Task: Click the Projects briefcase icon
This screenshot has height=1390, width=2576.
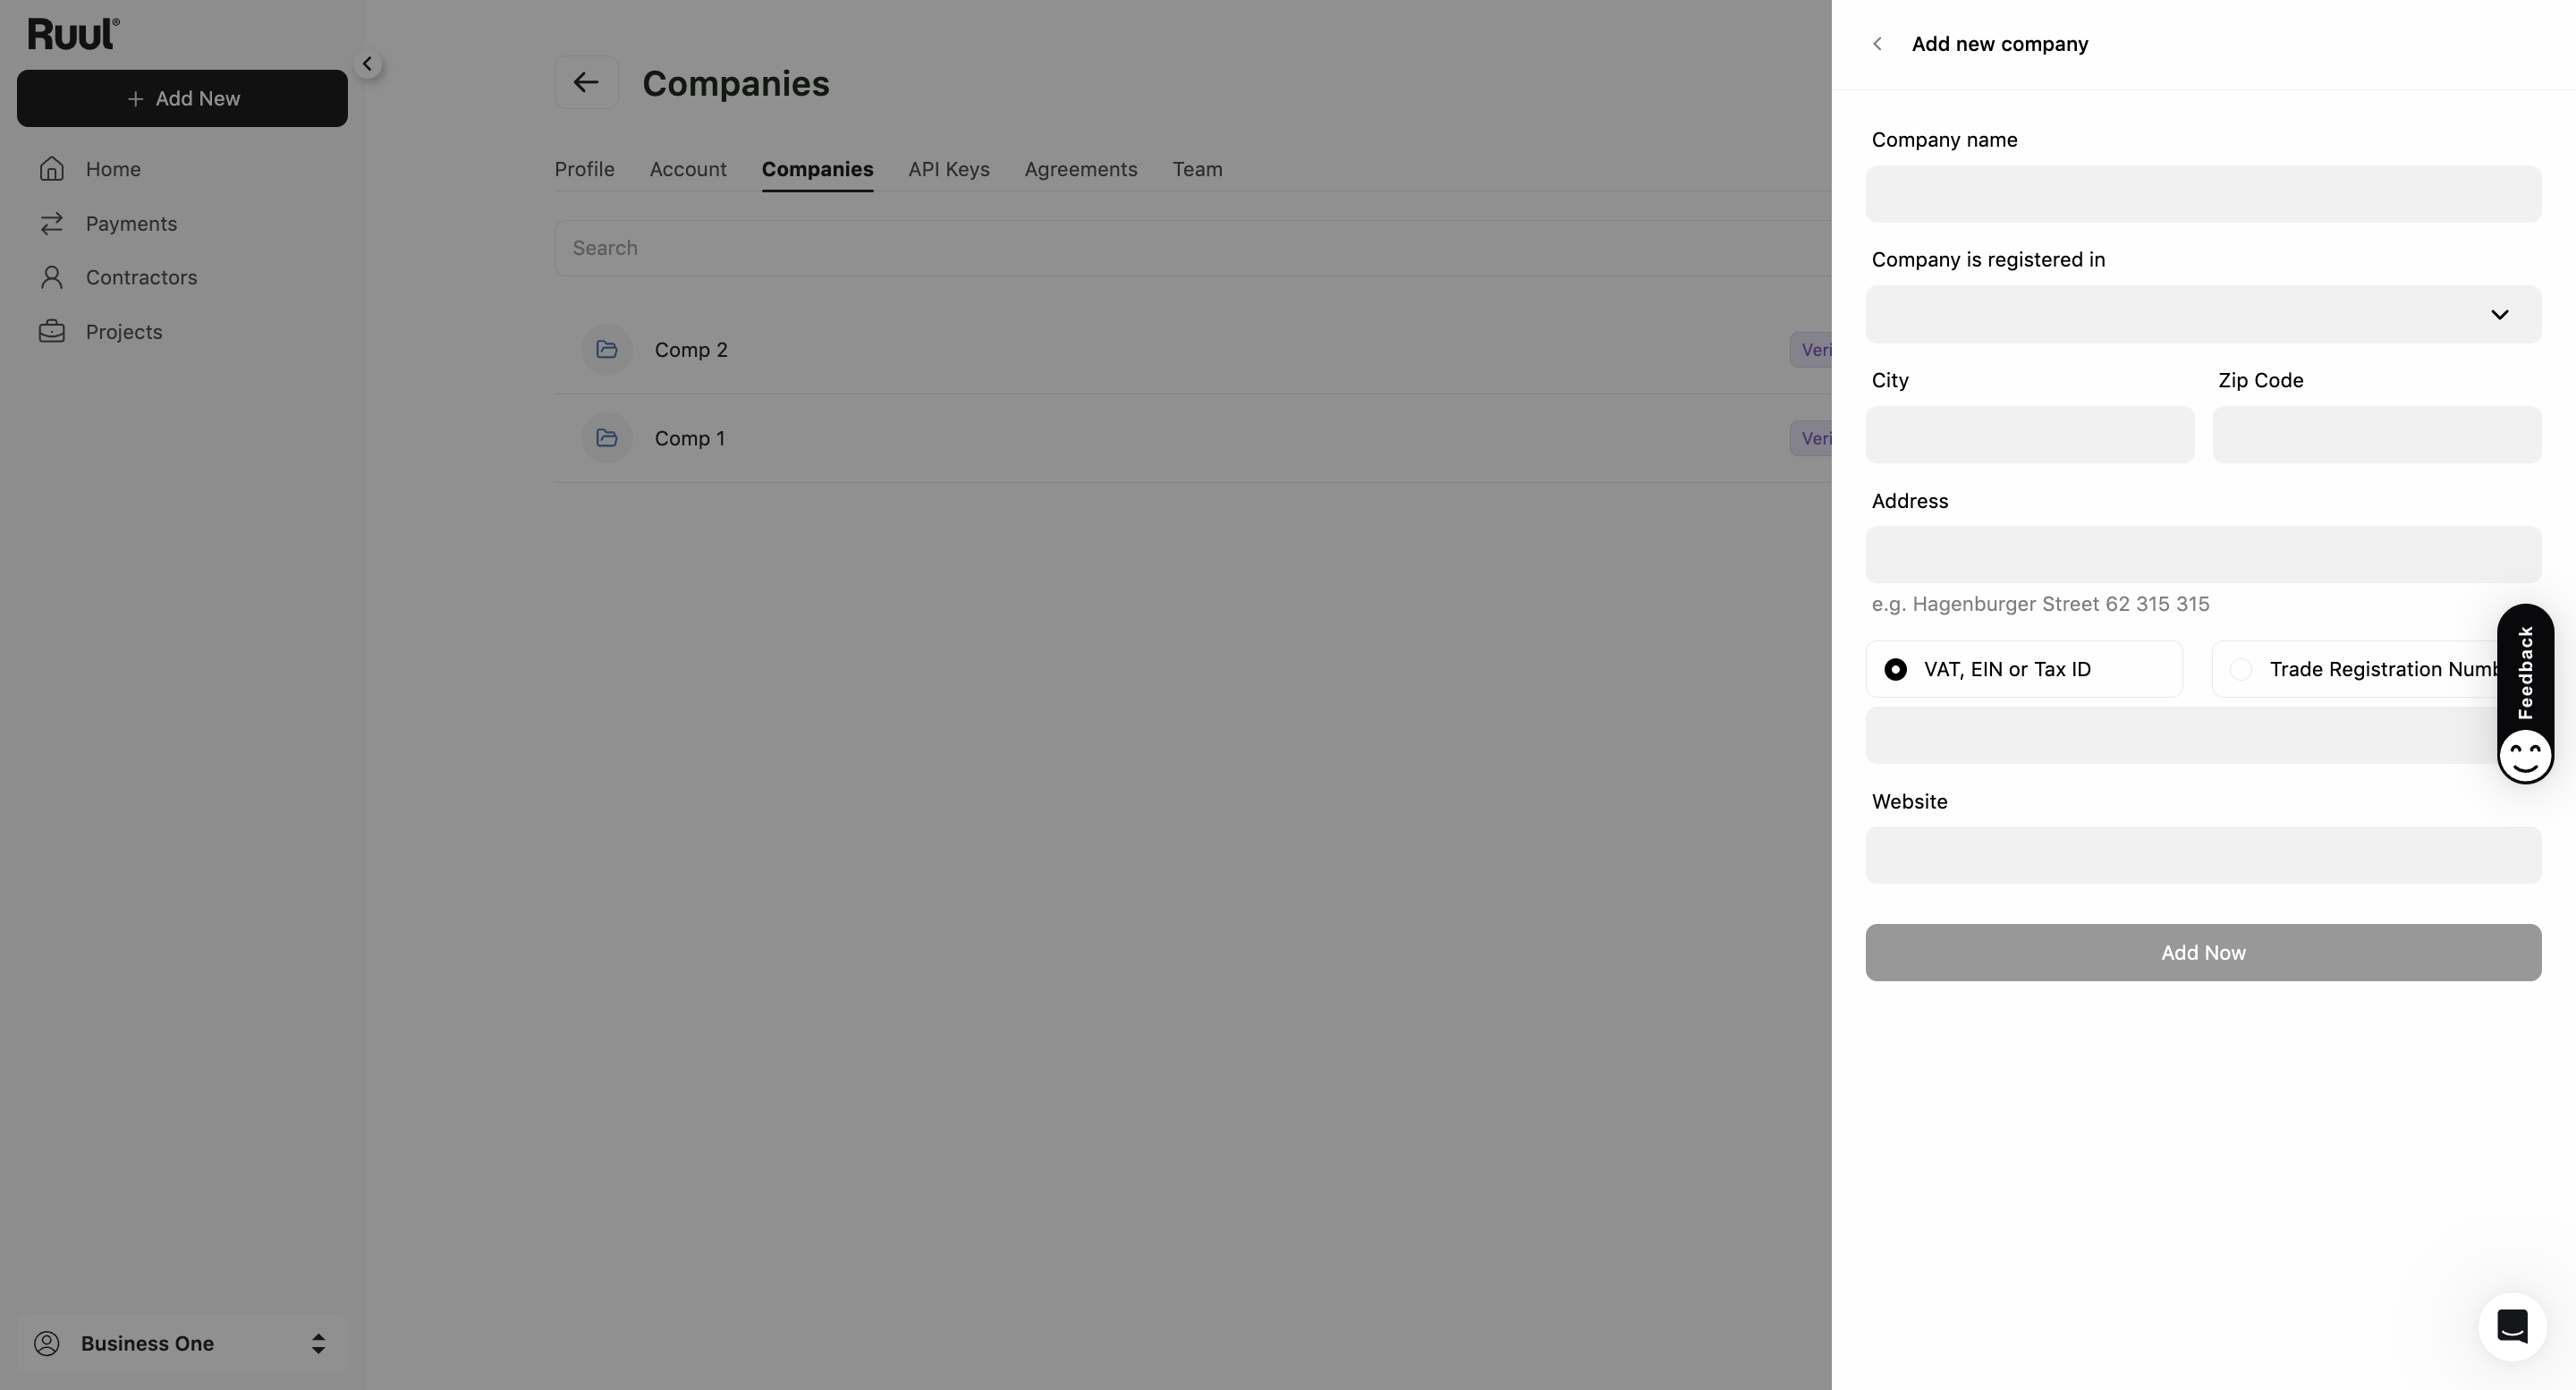Action: click(x=52, y=331)
